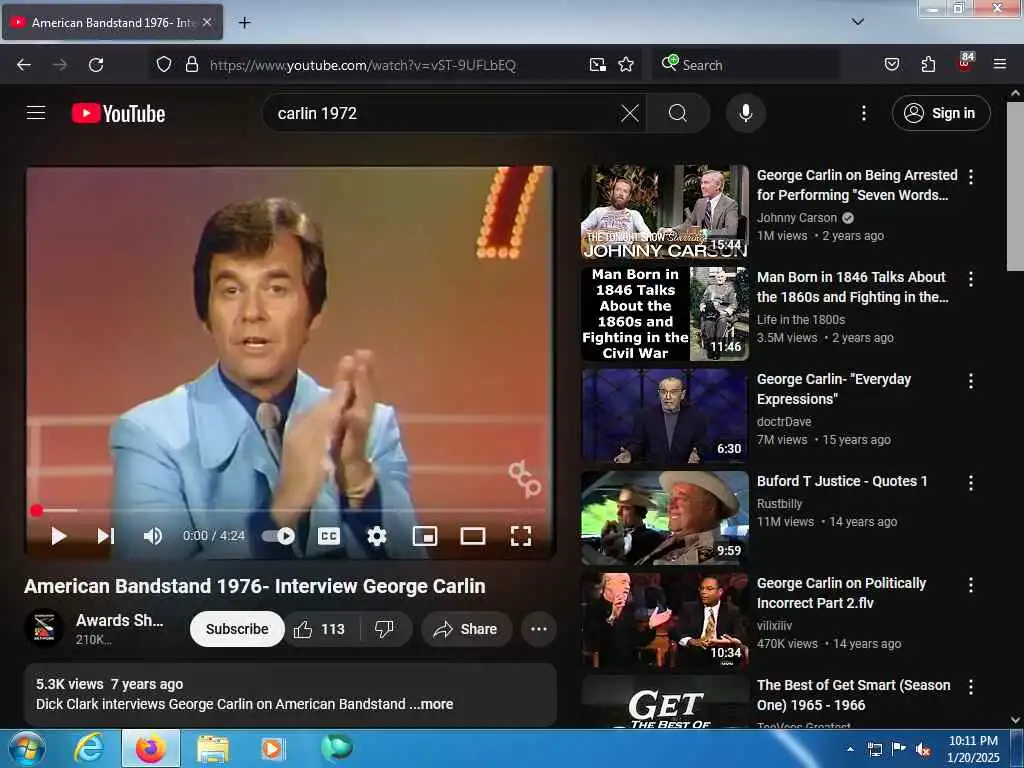Switch to miniplayer mode

425,536
